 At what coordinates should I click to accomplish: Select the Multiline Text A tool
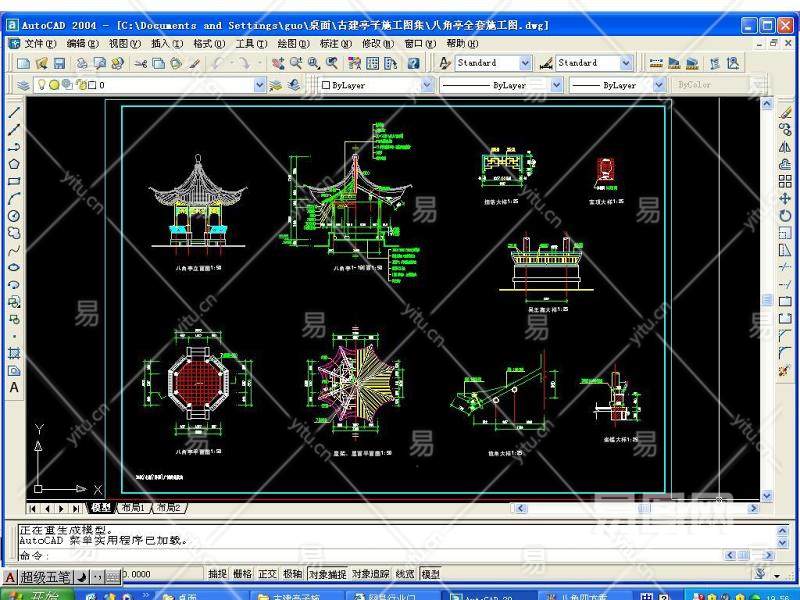(14, 388)
